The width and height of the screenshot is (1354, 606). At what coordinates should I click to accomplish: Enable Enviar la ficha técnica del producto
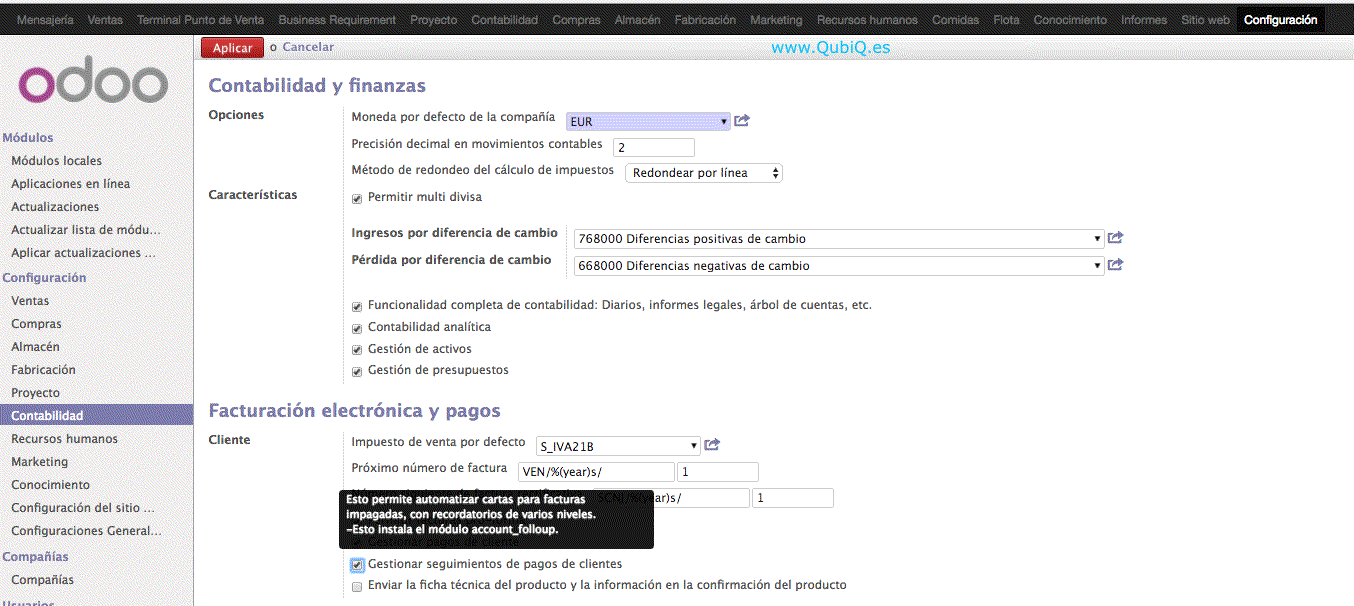[357, 586]
